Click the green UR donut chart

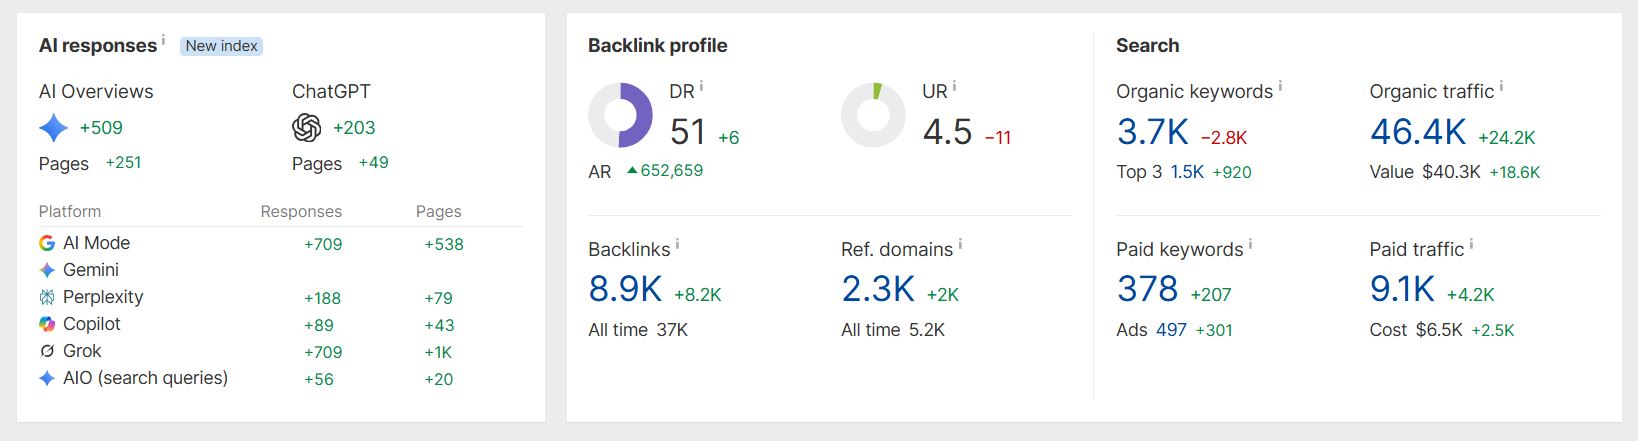click(873, 115)
